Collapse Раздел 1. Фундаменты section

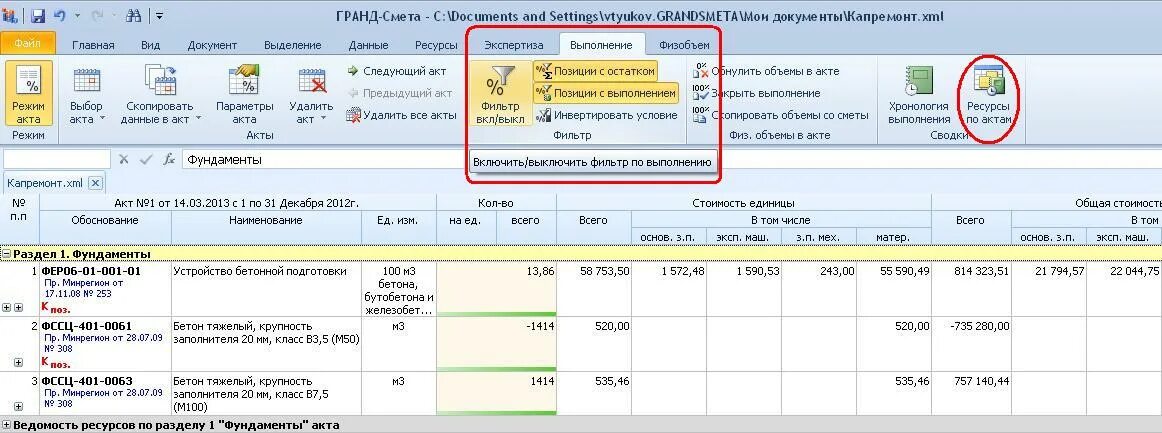pos(6,254)
